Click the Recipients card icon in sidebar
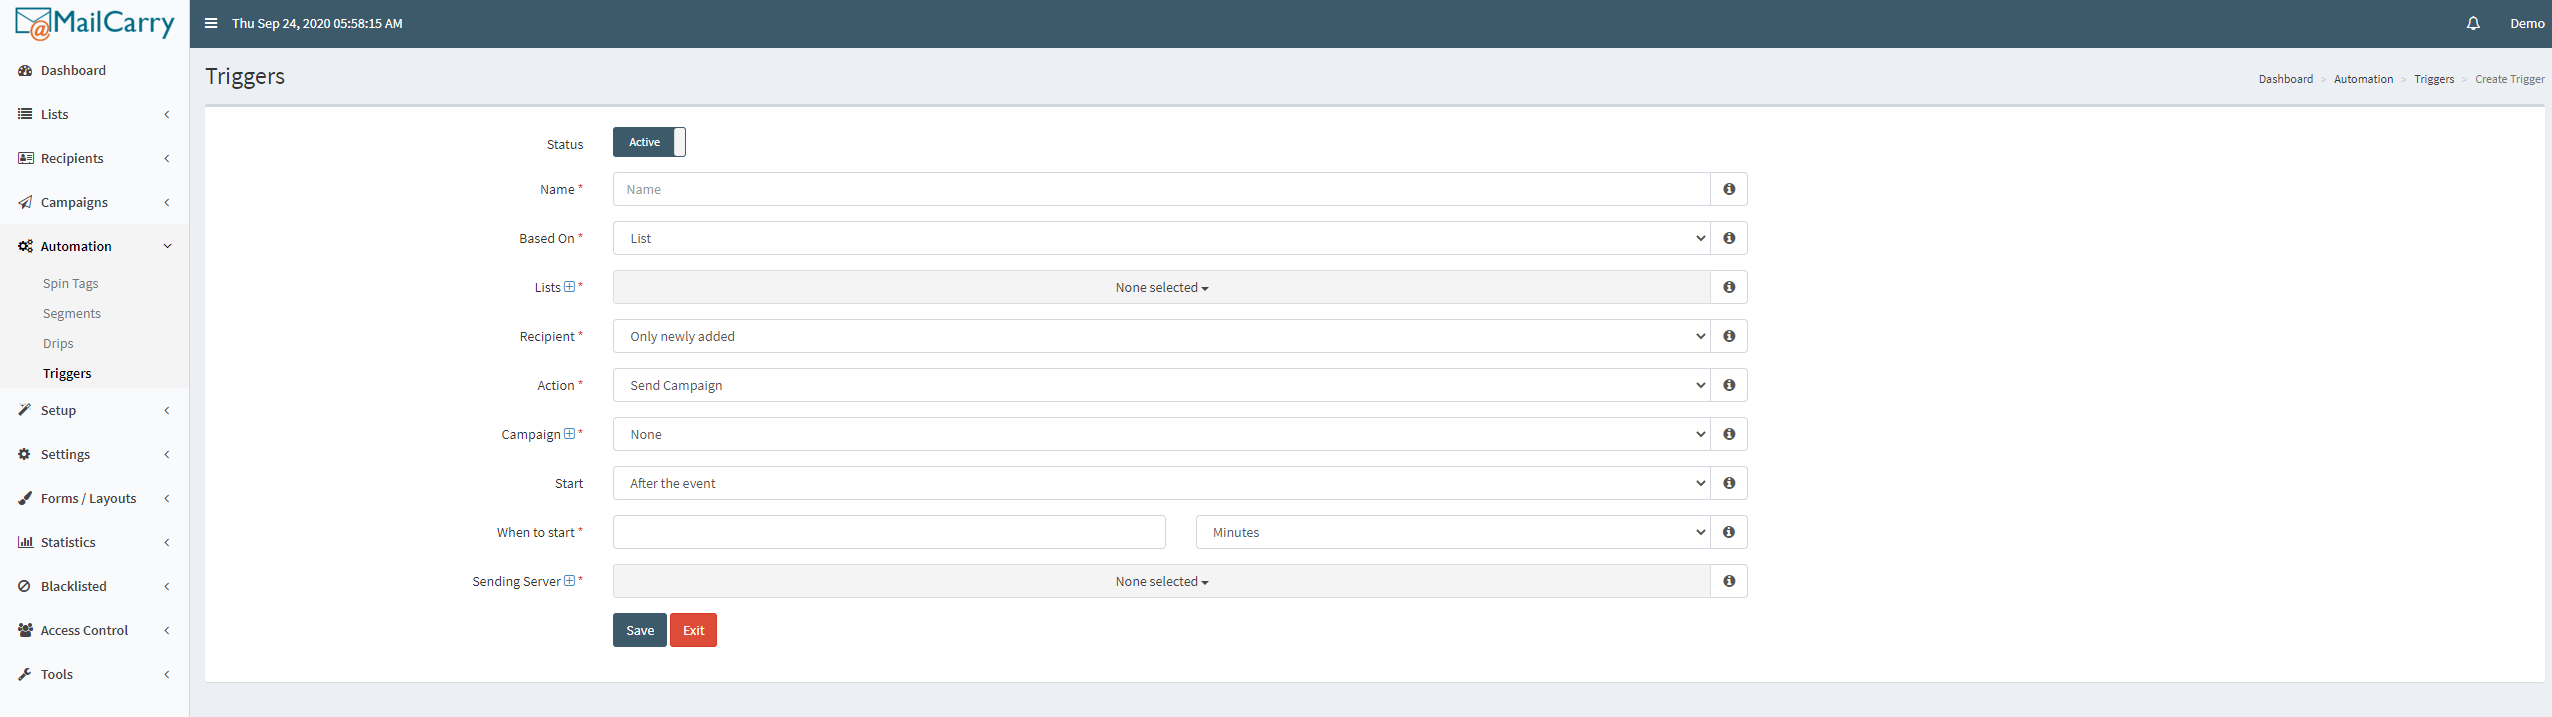The height and width of the screenshot is (717, 2552). [x=25, y=158]
